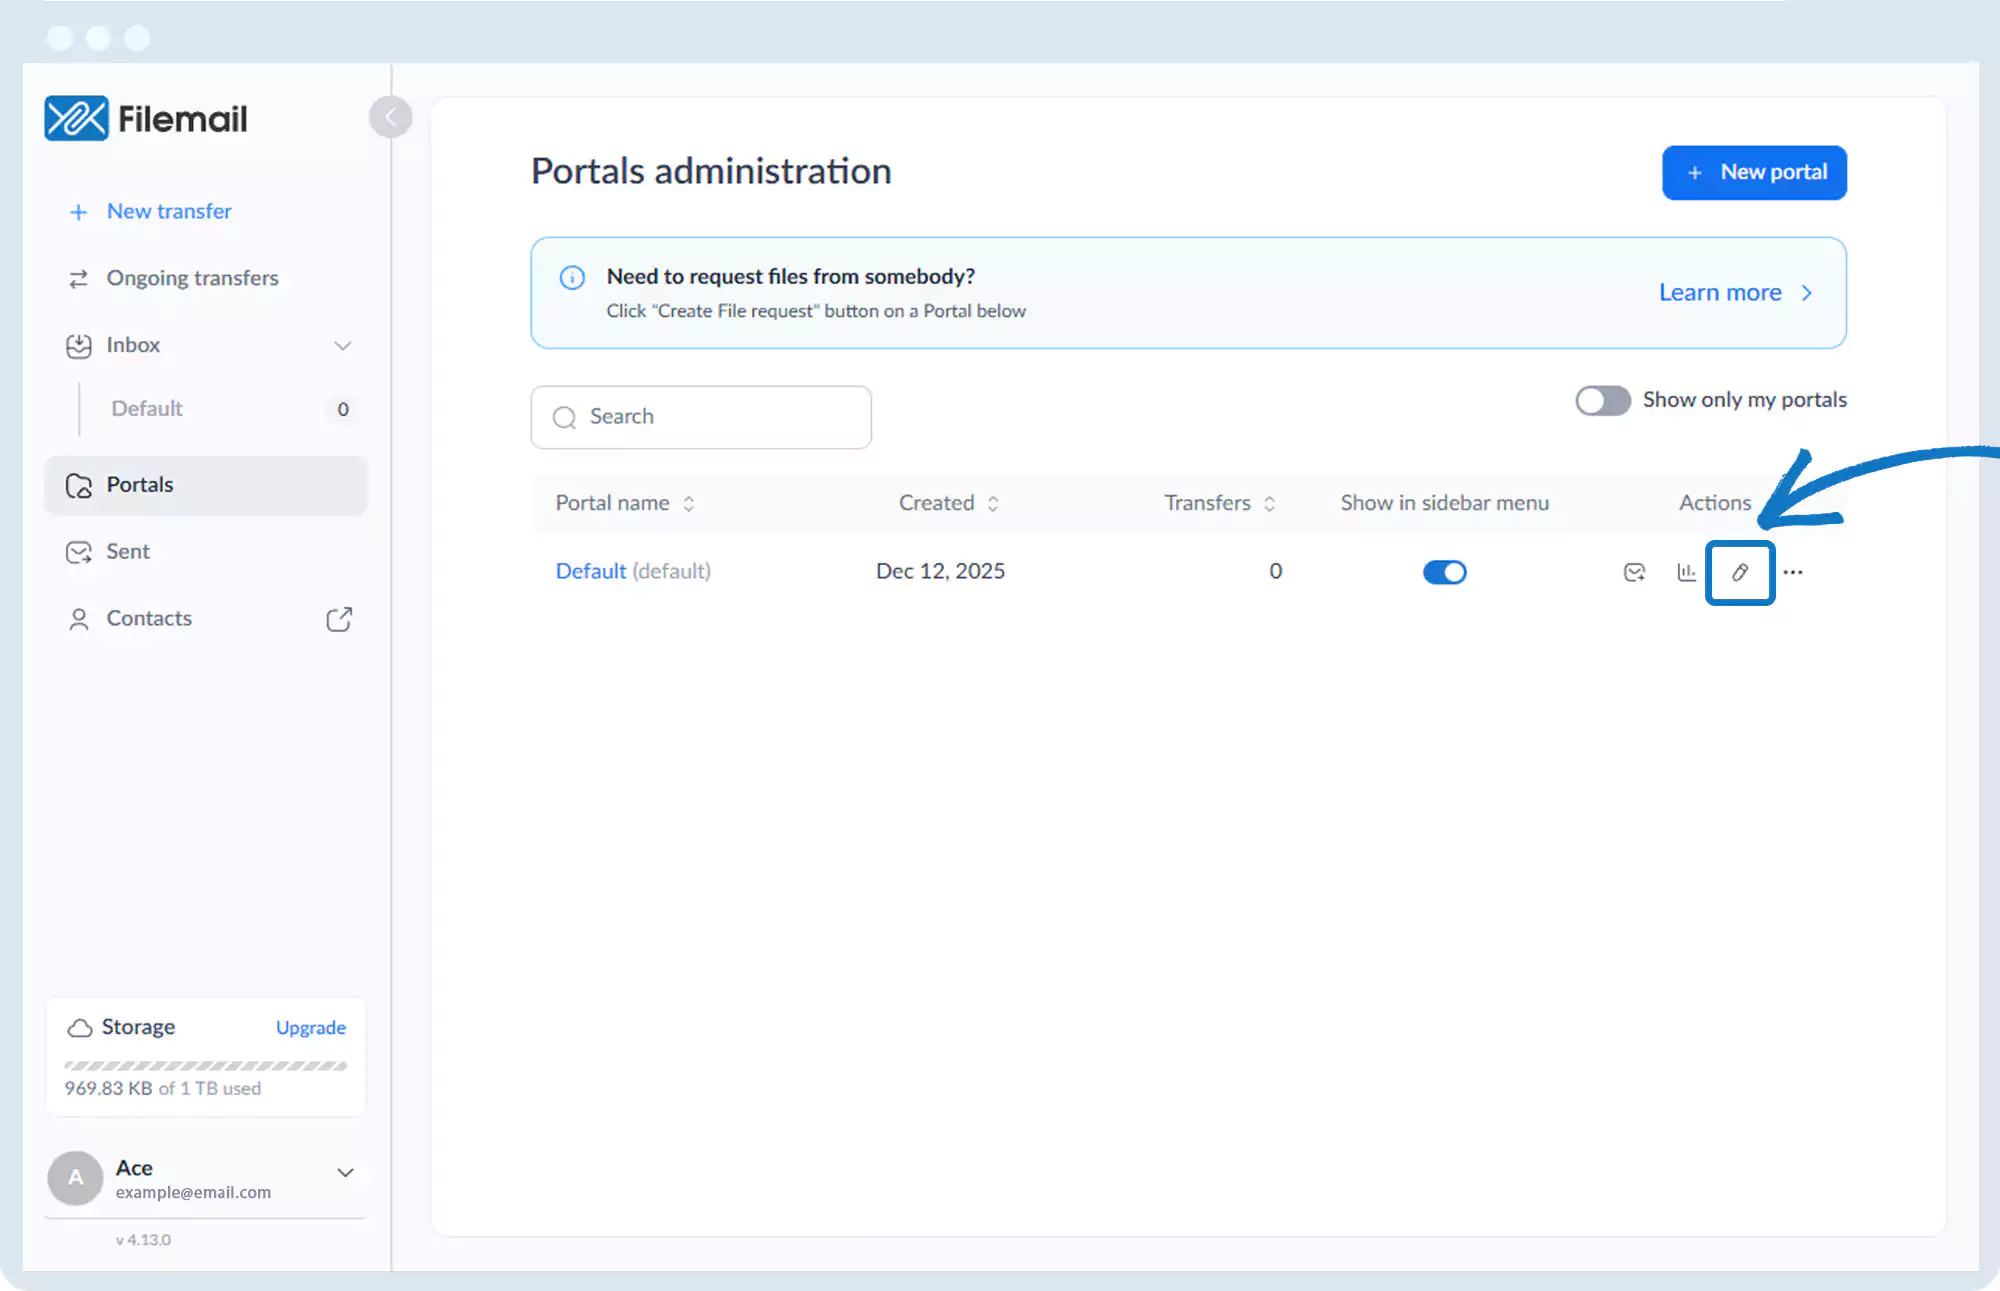Click the storage usage progress bar
This screenshot has width=2000, height=1291.
pyautogui.click(x=206, y=1066)
